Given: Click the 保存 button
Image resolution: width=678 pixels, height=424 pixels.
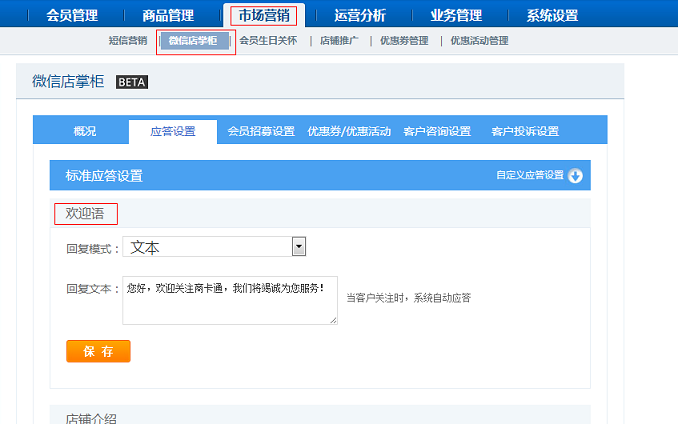Looking at the screenshot, I should [x=98, y=351].
